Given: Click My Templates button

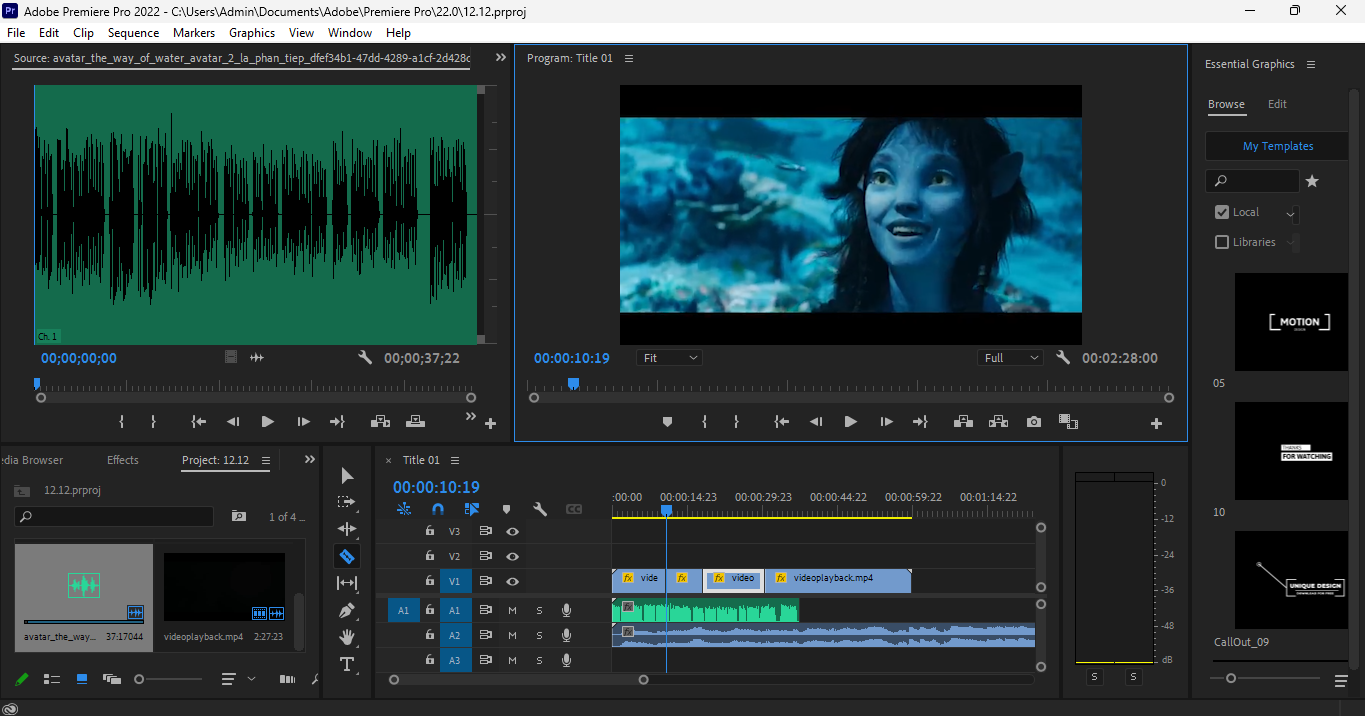Looking at the screenshot, I should 1277,146.
